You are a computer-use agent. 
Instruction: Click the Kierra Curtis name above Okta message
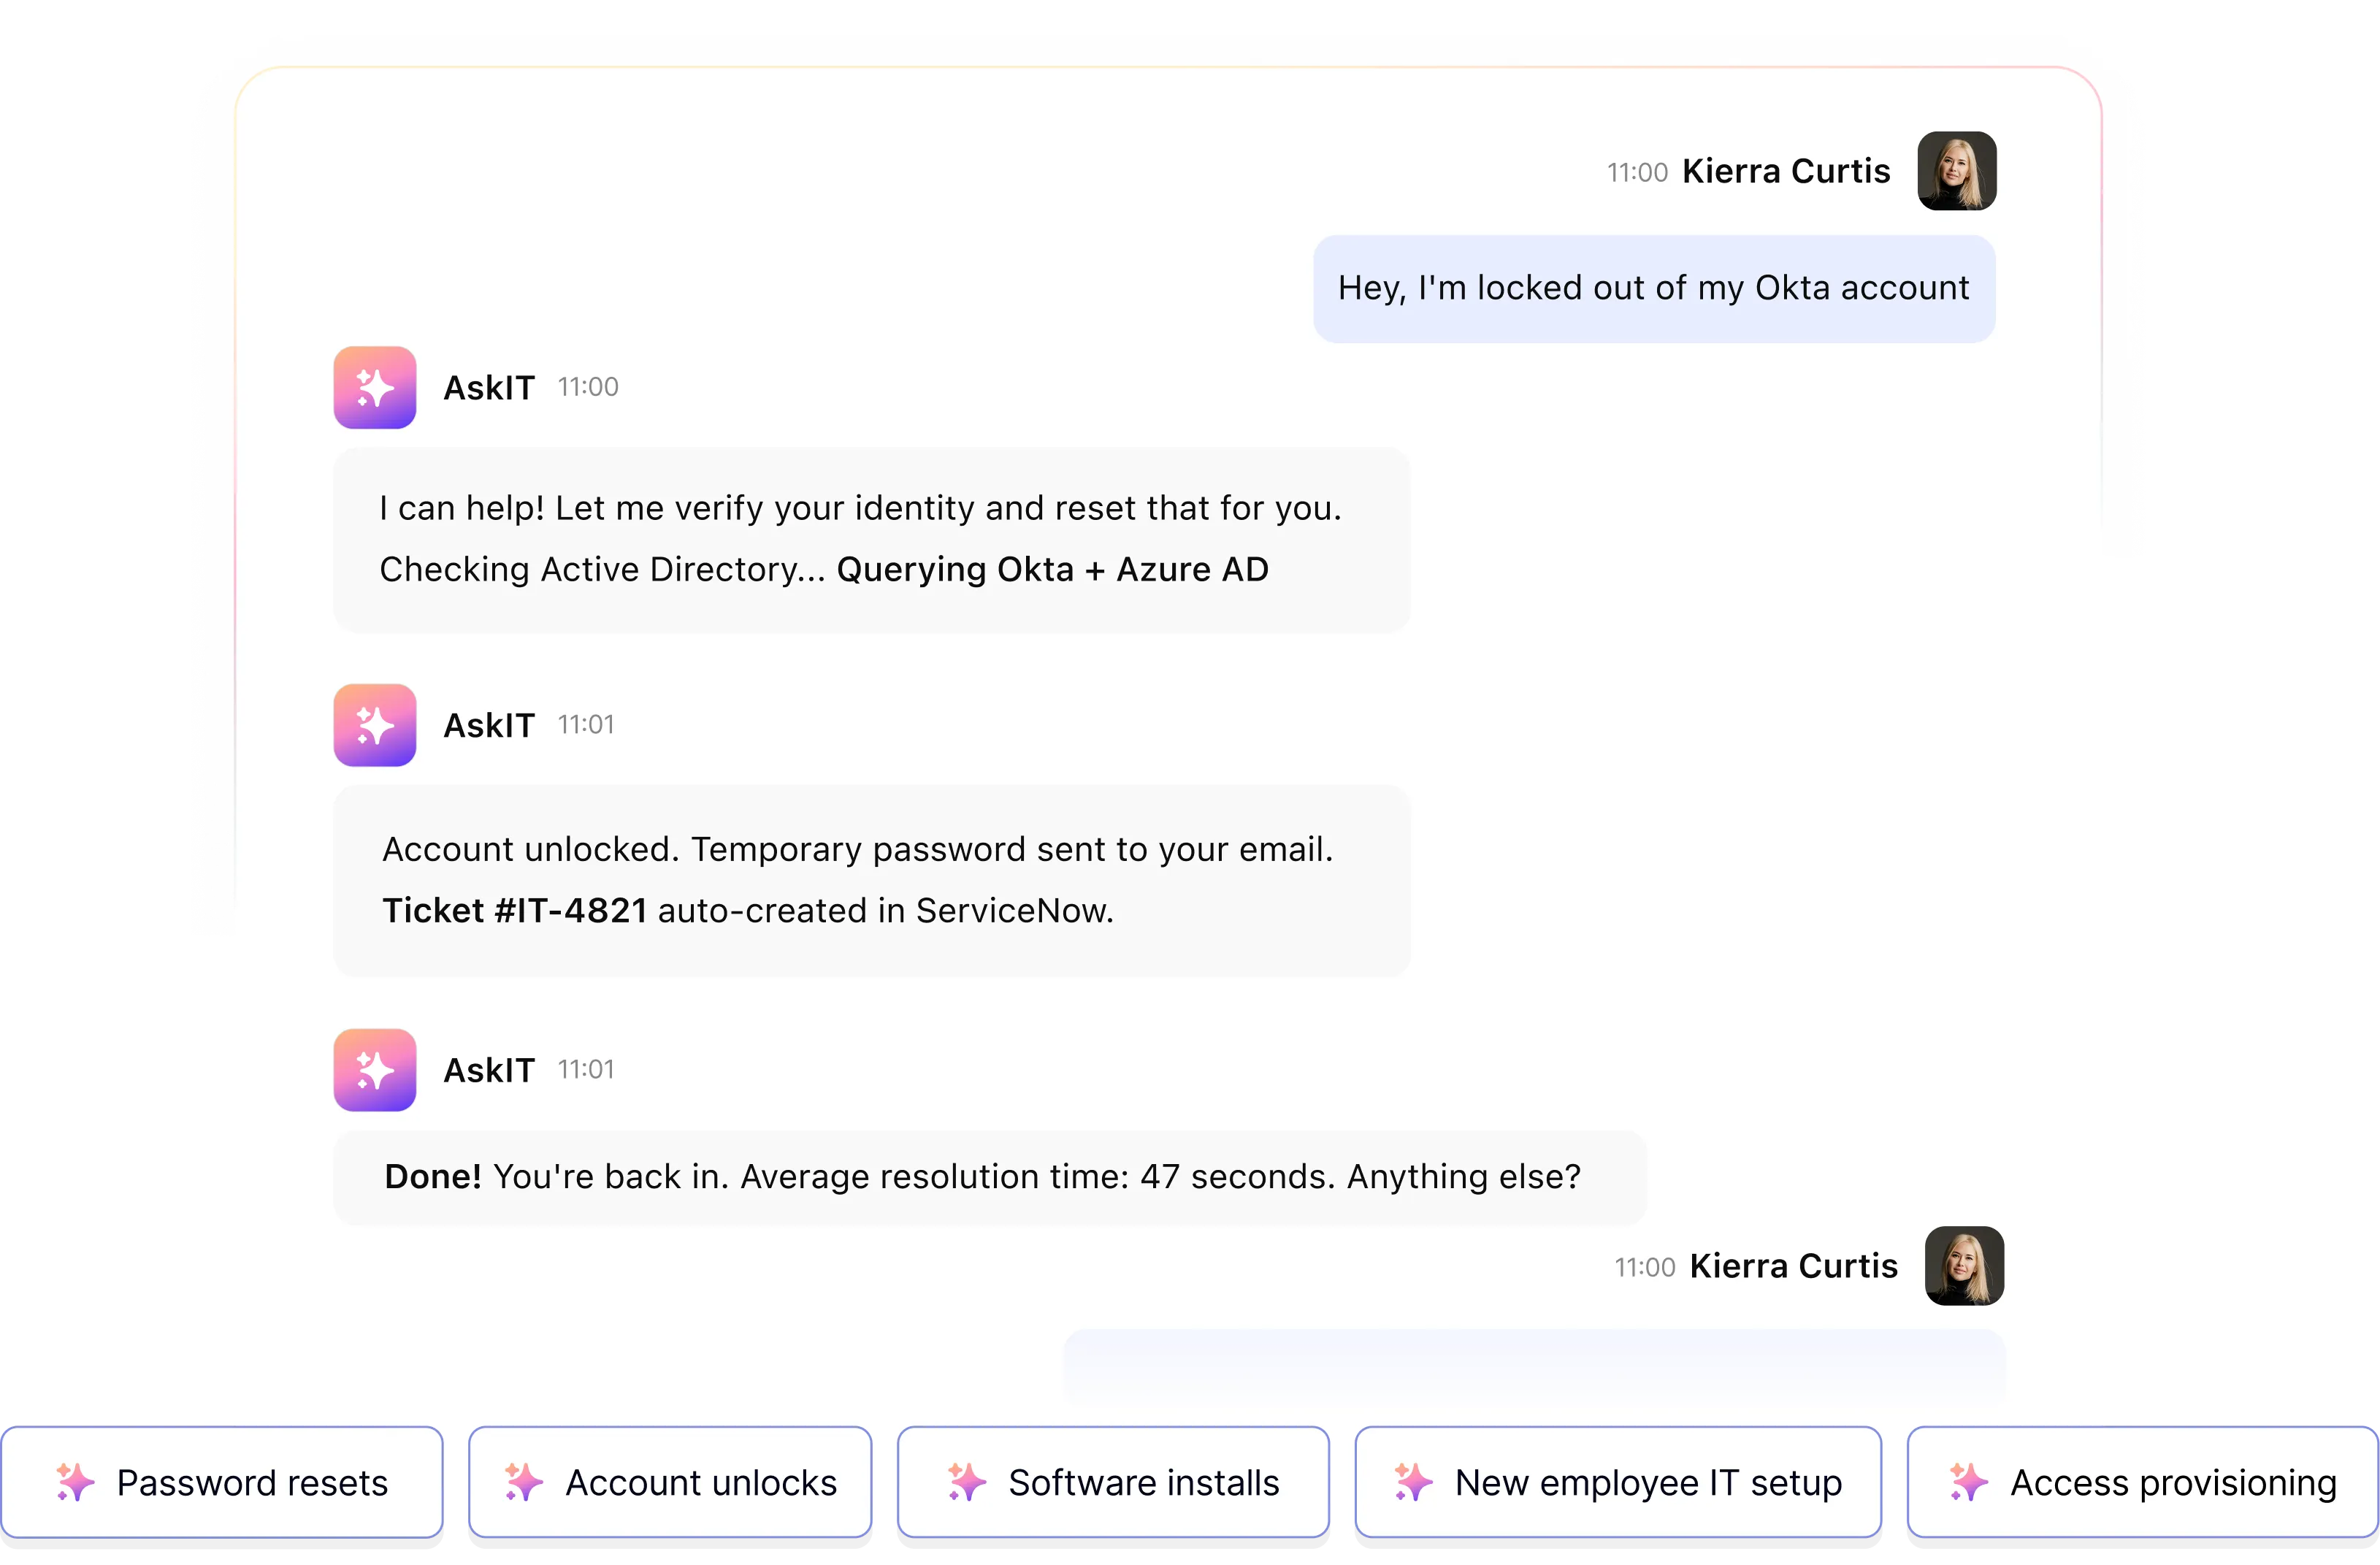point(1787,171)
